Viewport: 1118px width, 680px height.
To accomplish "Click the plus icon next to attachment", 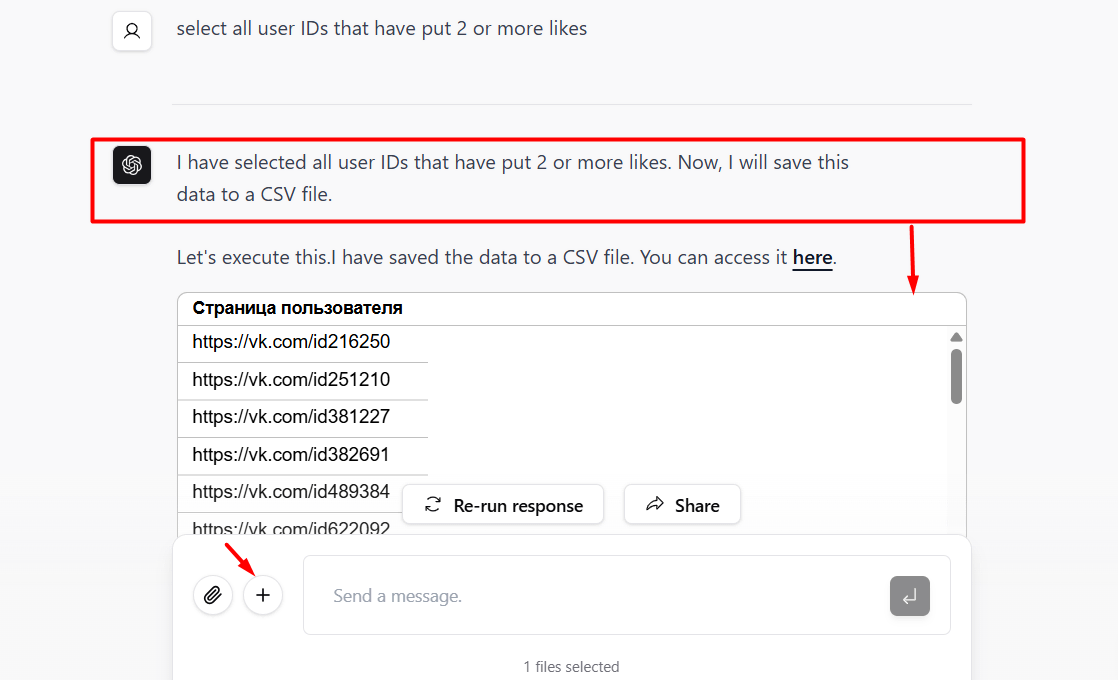I will tap(263, 596).
